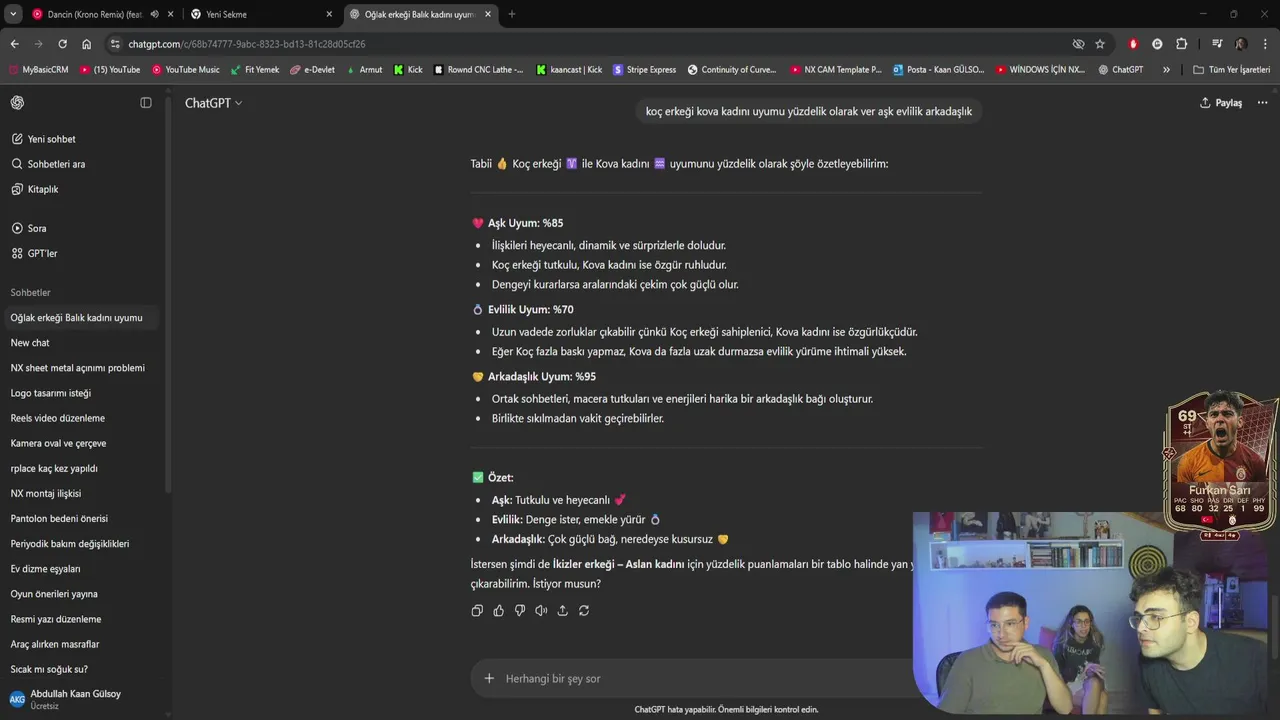Click the eye-slash icon in address bar

1078,44
